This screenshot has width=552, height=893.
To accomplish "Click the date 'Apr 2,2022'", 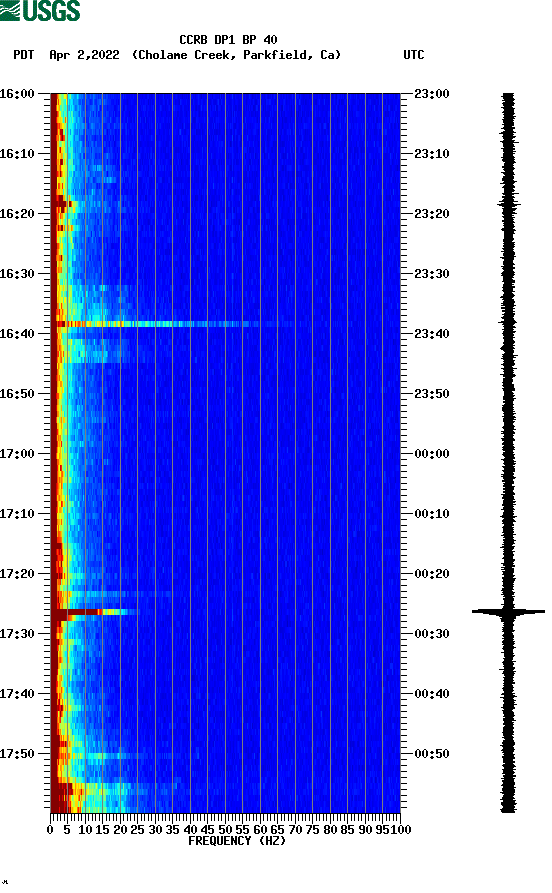I will 84,55.
